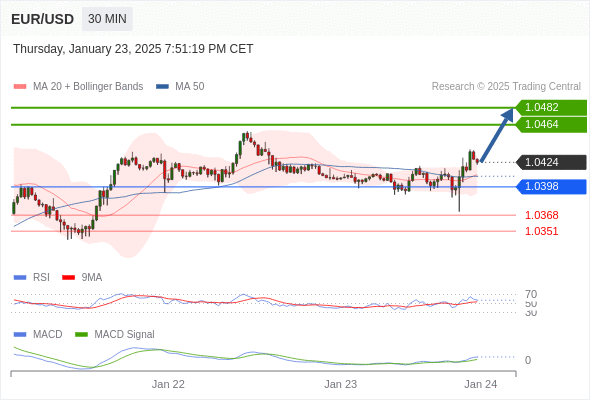Click the red 1.0368 support value
This screenshot has height=400, width=590.
(541, 215)
